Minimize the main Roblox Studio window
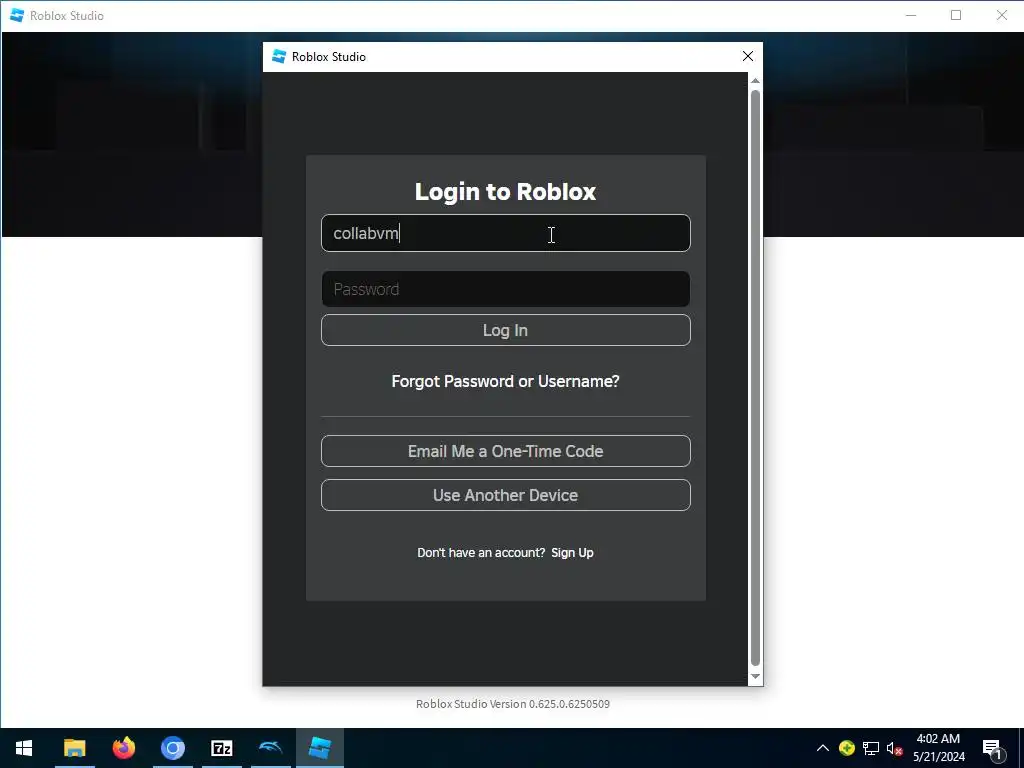Image resolution: width=1024 pixels, height=768 pixels. coord(911,15)
